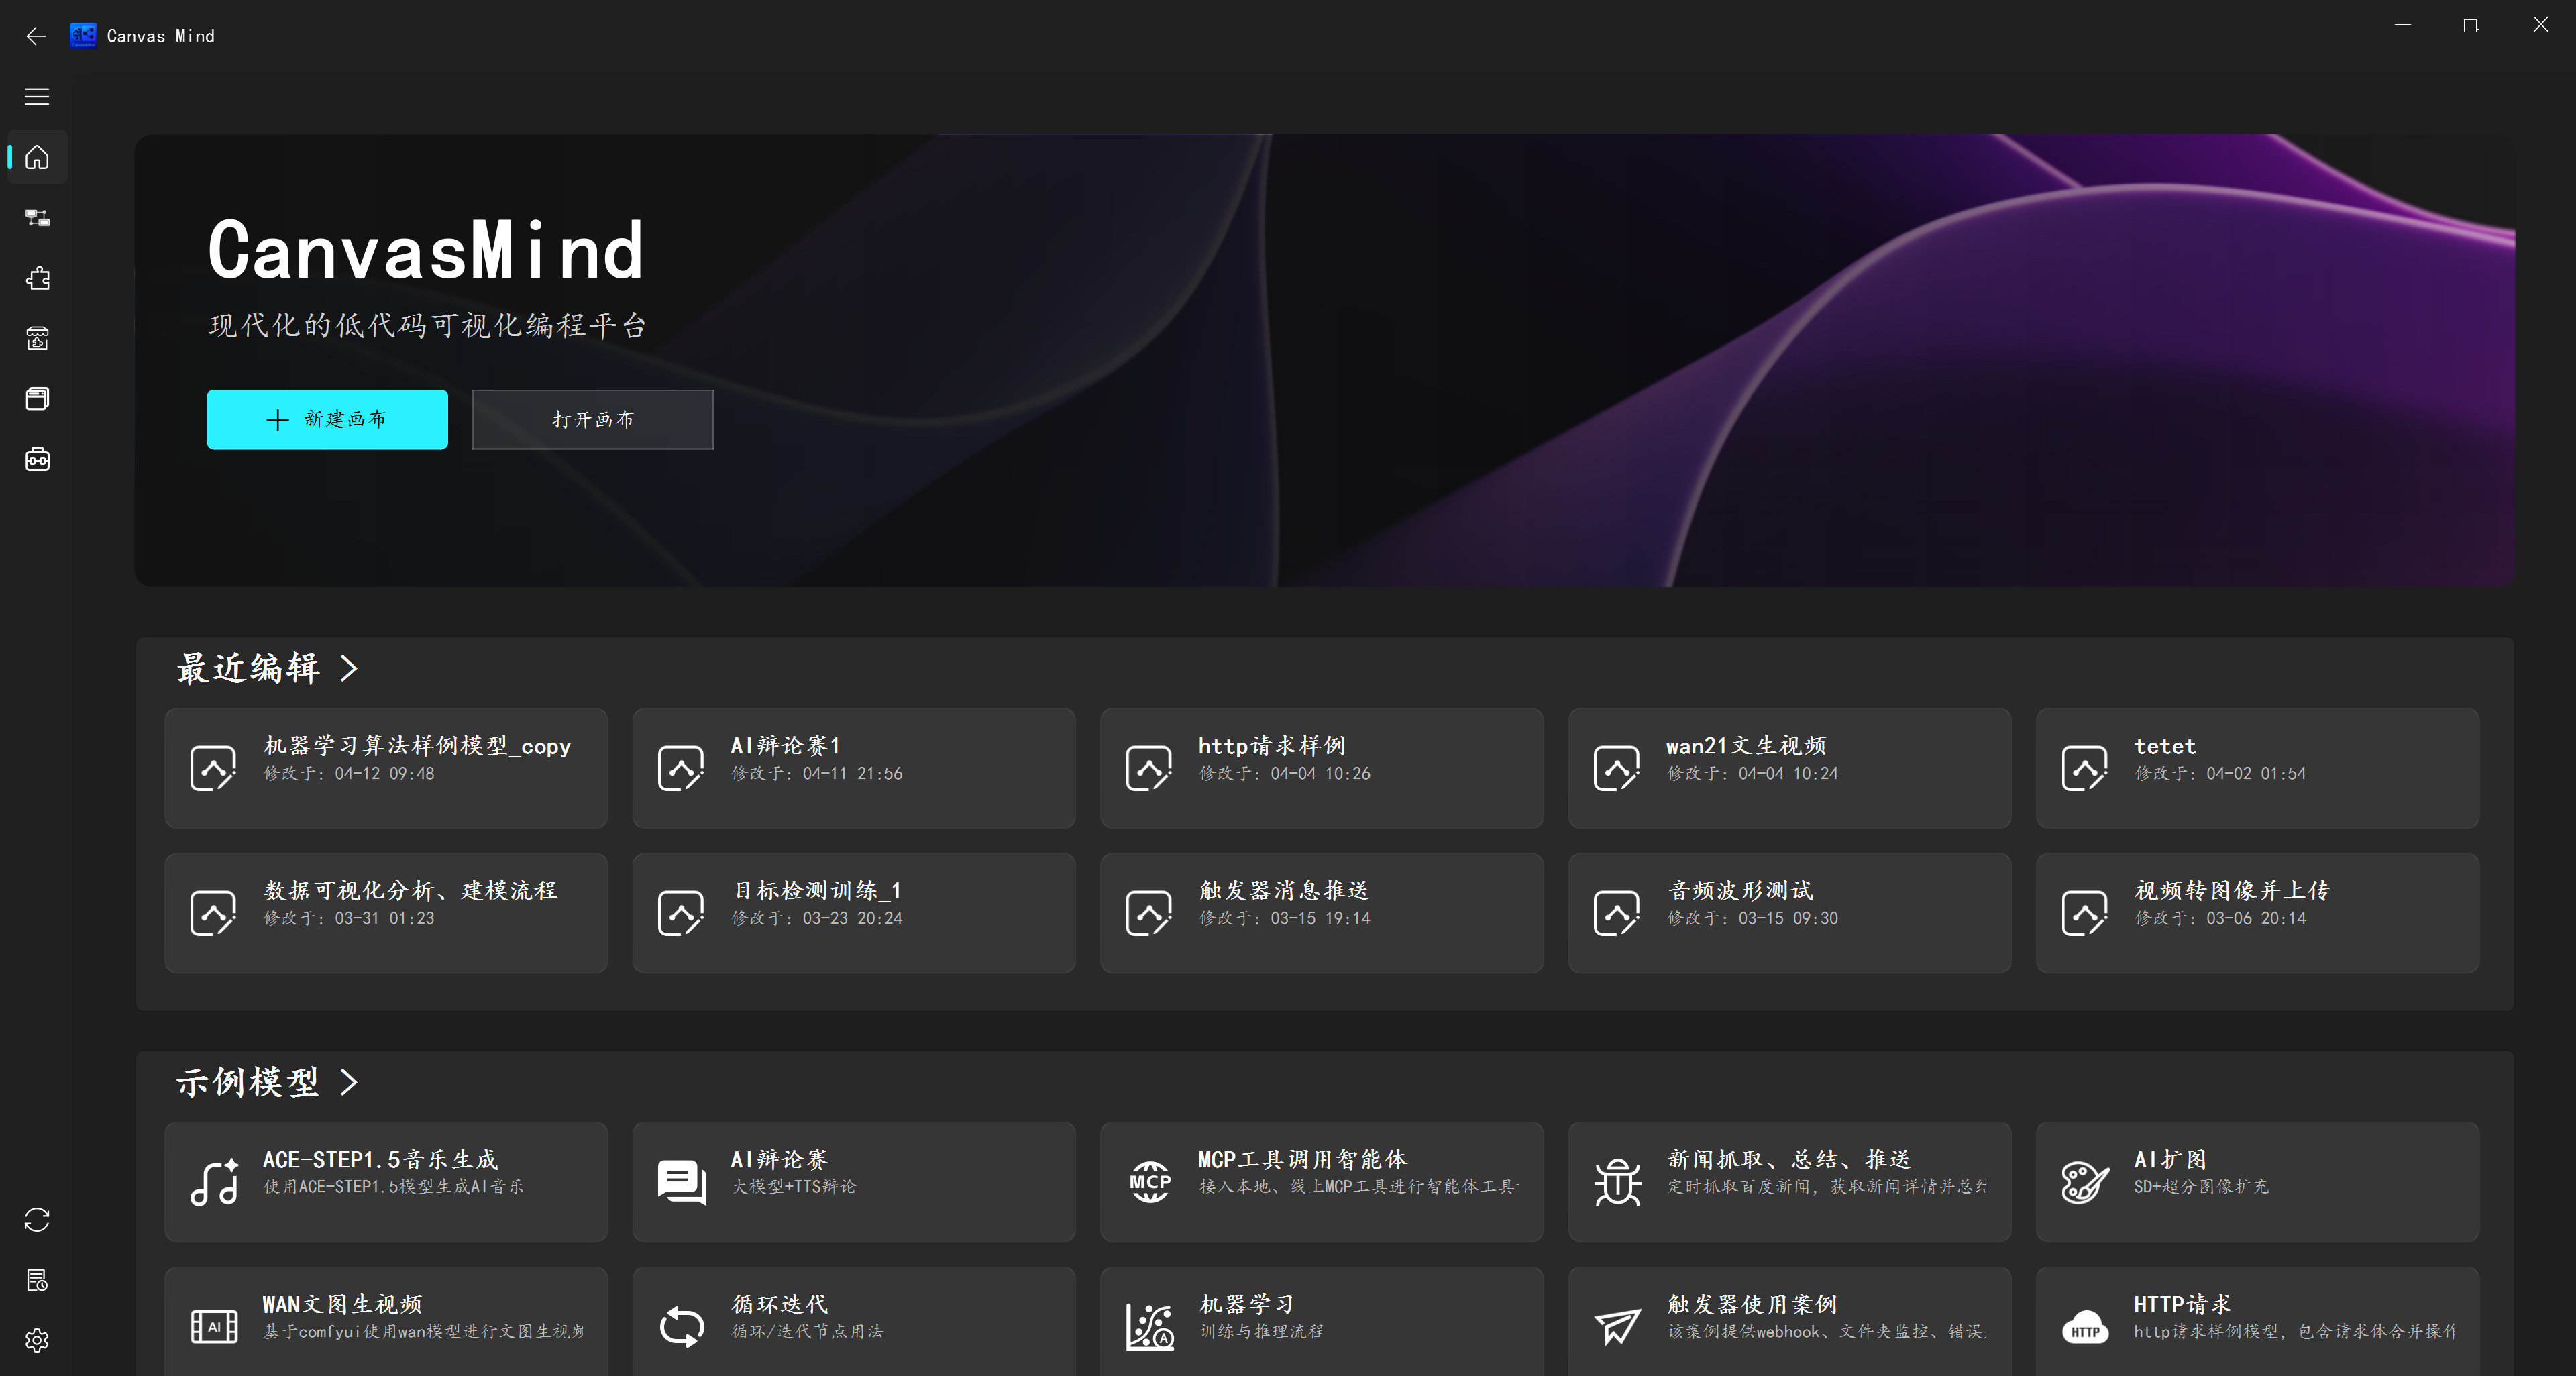This screenshot has width=2576, height=1376.
Task: Open the settings gear in sidebar
Action: point(37,1340)
